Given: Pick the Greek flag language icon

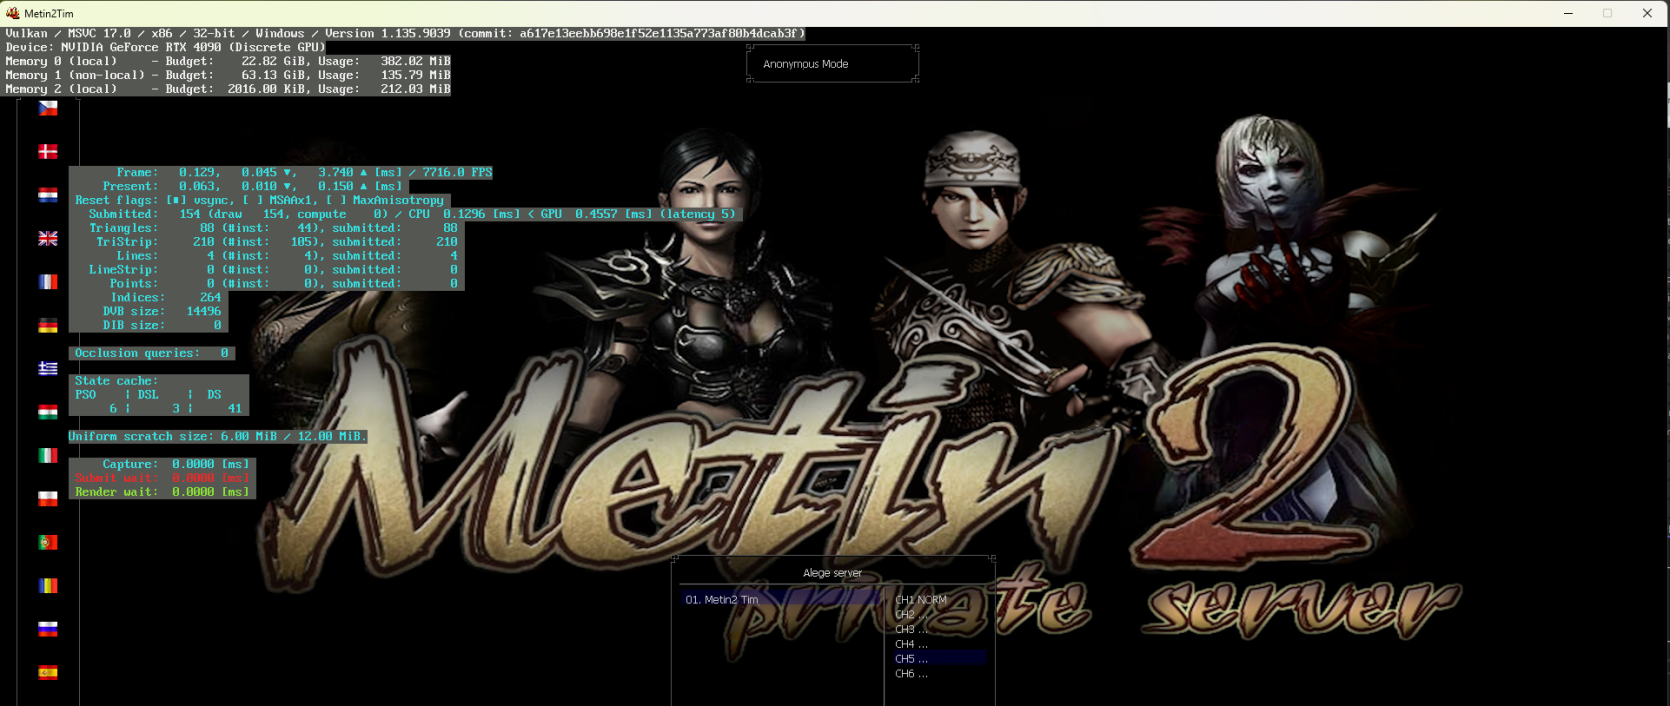Looking at the screenshot, I should pos(48,368).
